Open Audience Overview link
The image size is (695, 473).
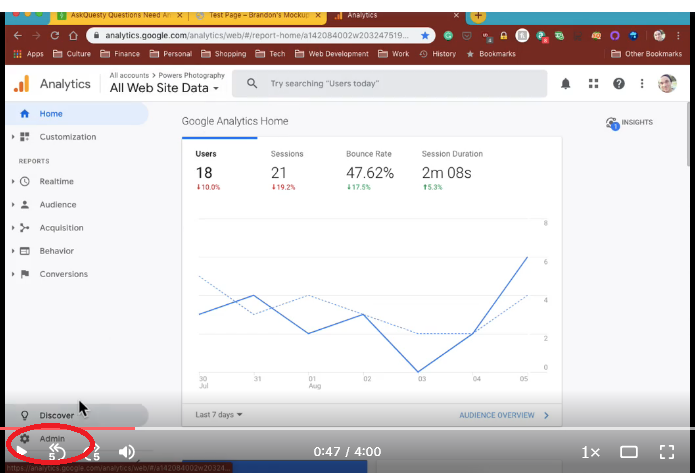click(504, 415)
